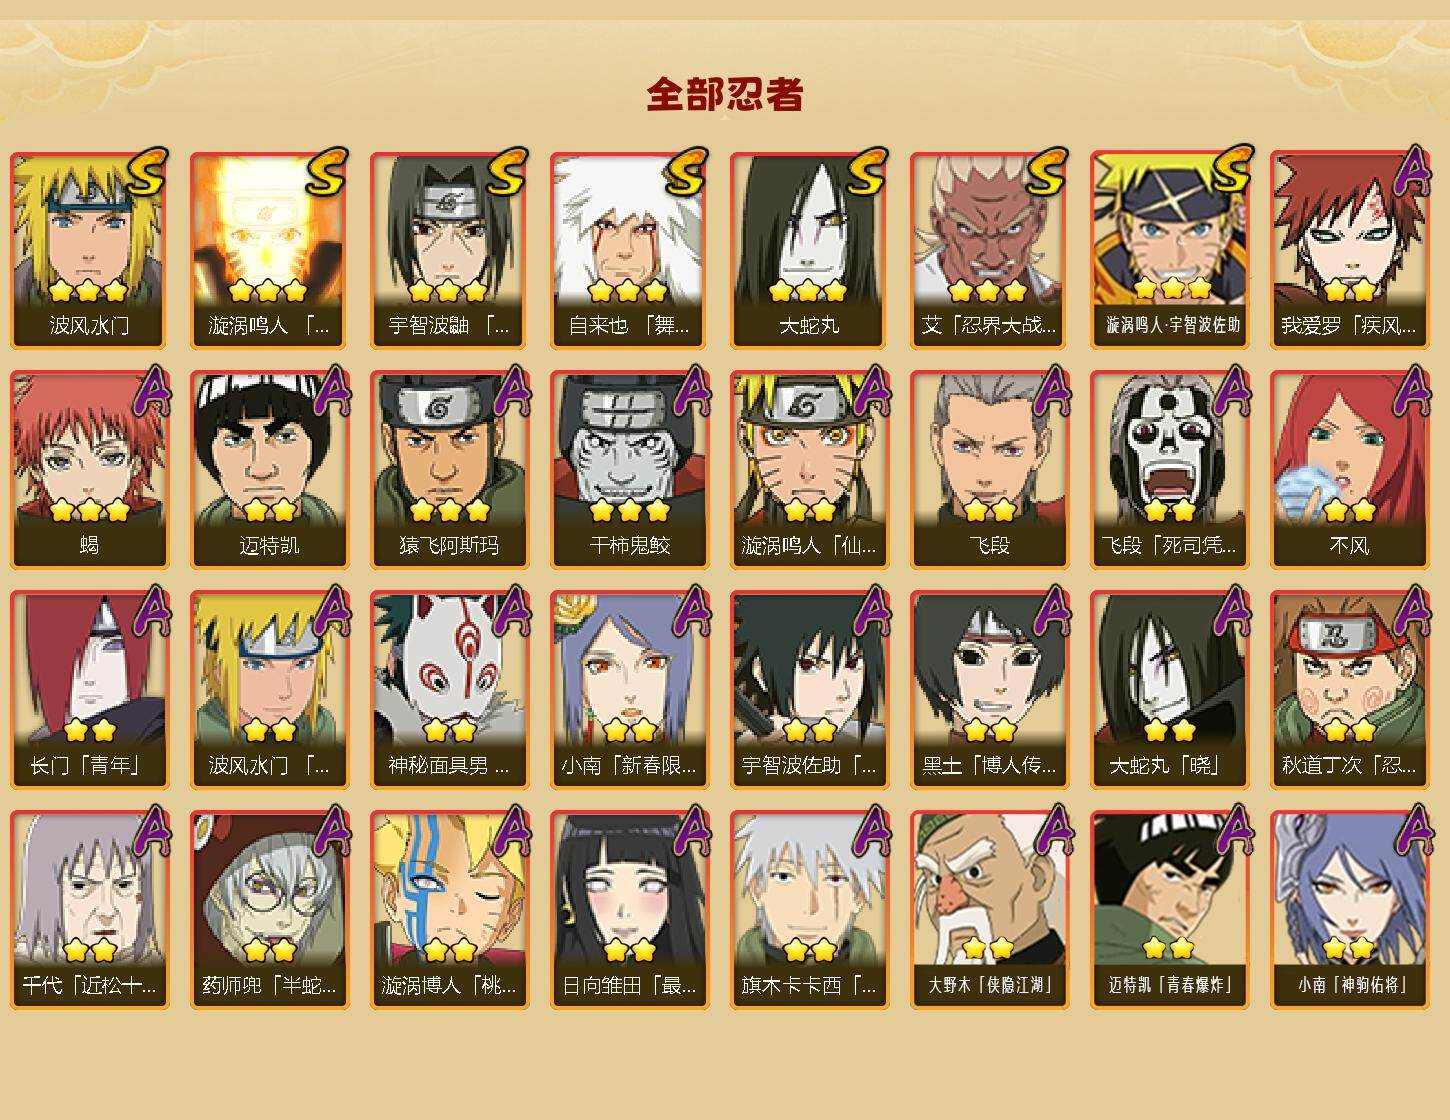Select the 迈特凯 A-rank card
Viewport: 1450px width, 1120px height.
(269, 470)
